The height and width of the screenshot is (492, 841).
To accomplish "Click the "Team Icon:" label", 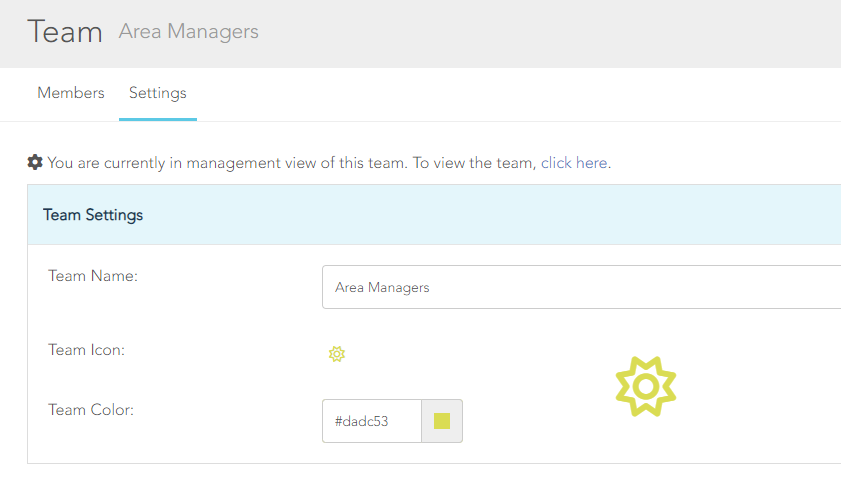I will click(86, 350).
